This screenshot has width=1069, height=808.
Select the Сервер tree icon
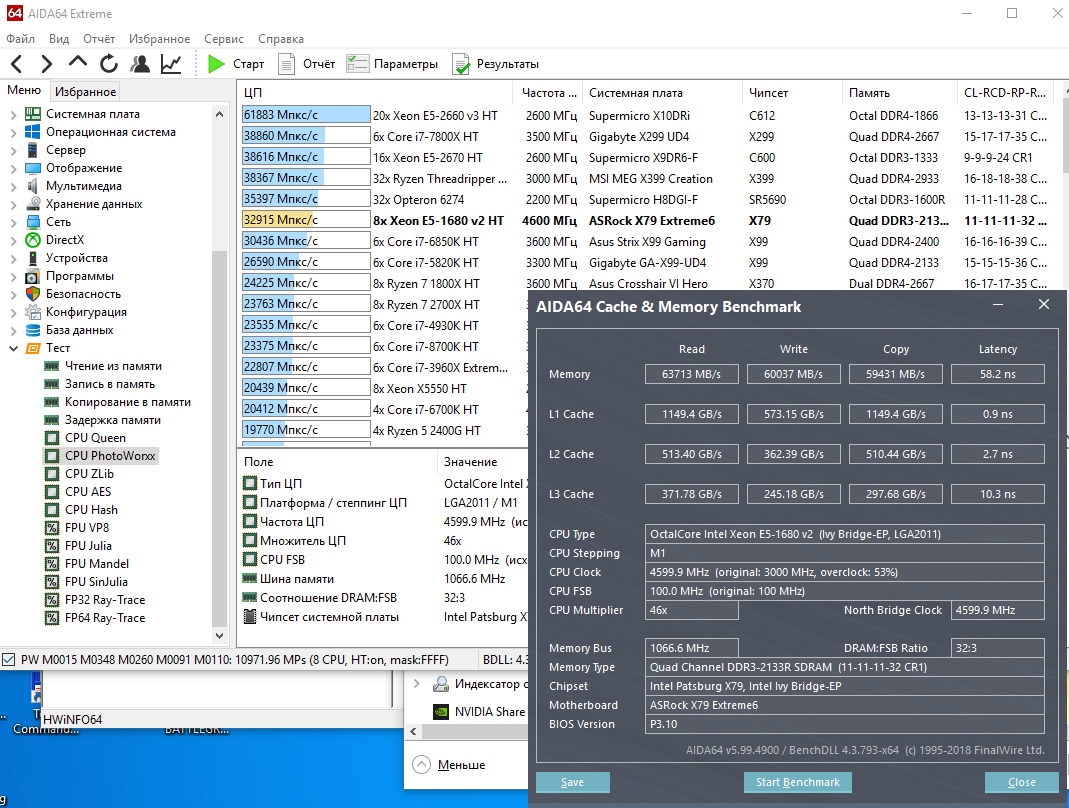tap(33, 150)
